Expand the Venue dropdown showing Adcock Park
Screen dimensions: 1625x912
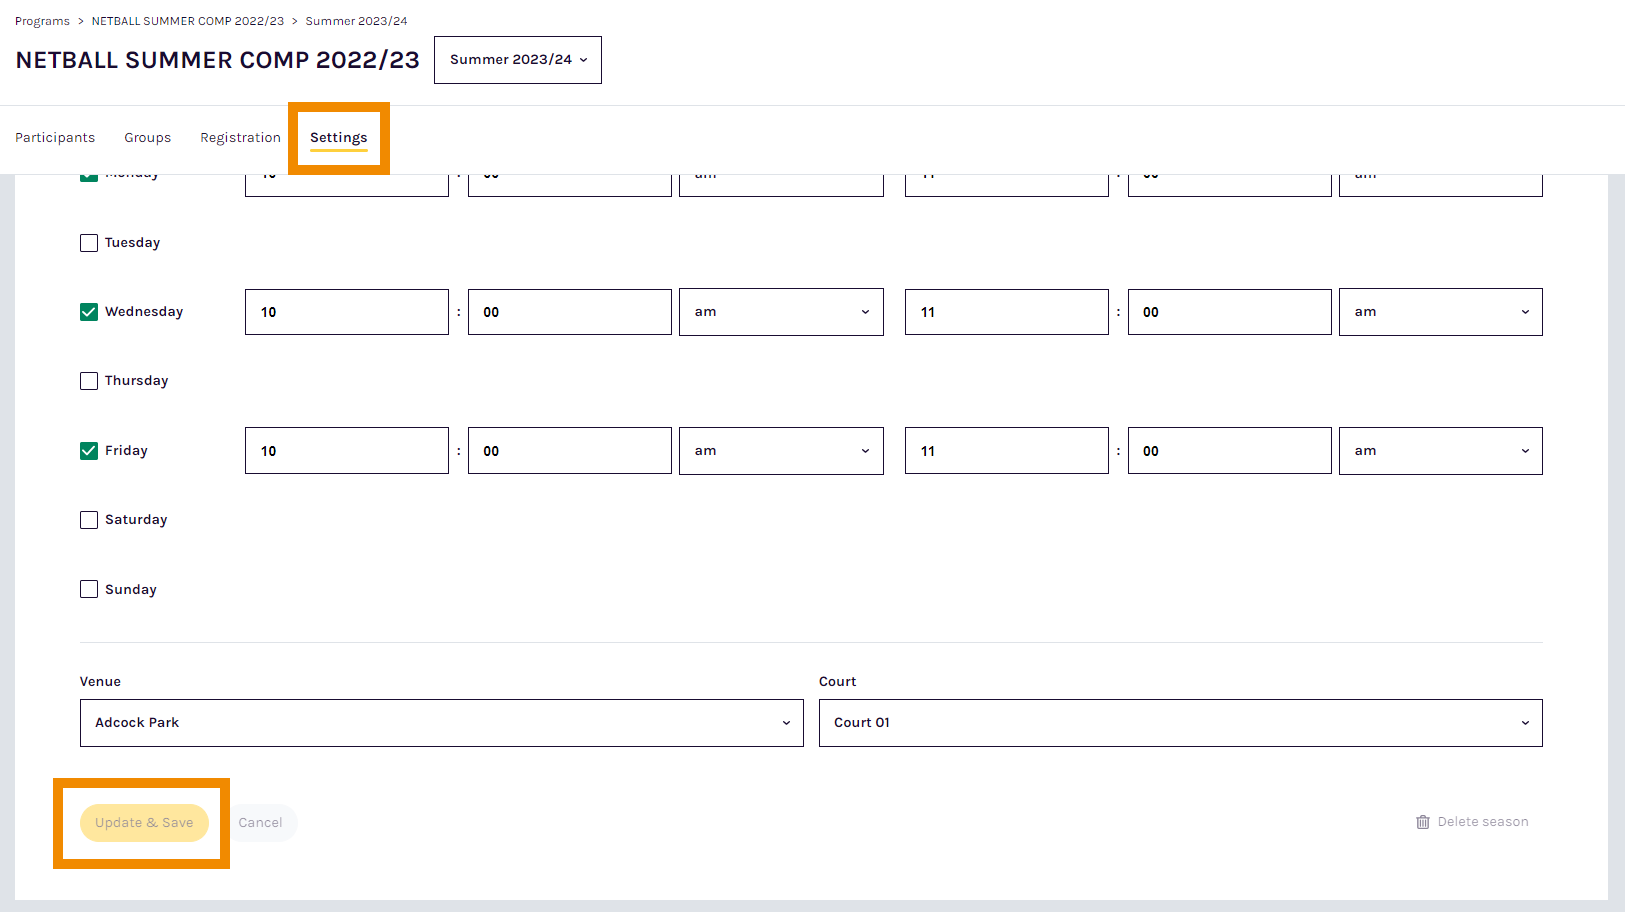point(441,723)
